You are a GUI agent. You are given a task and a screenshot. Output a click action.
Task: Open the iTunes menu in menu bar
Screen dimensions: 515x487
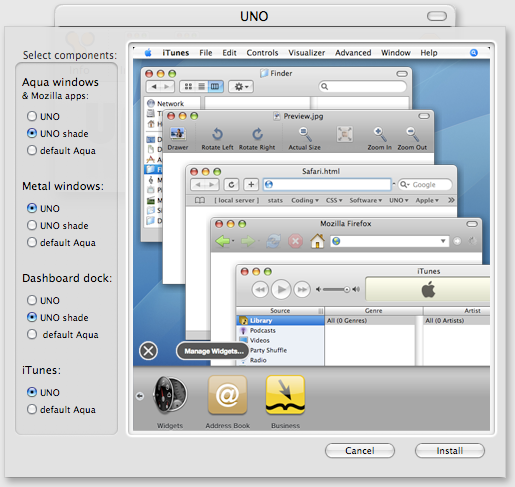click(x=176, y=53)
